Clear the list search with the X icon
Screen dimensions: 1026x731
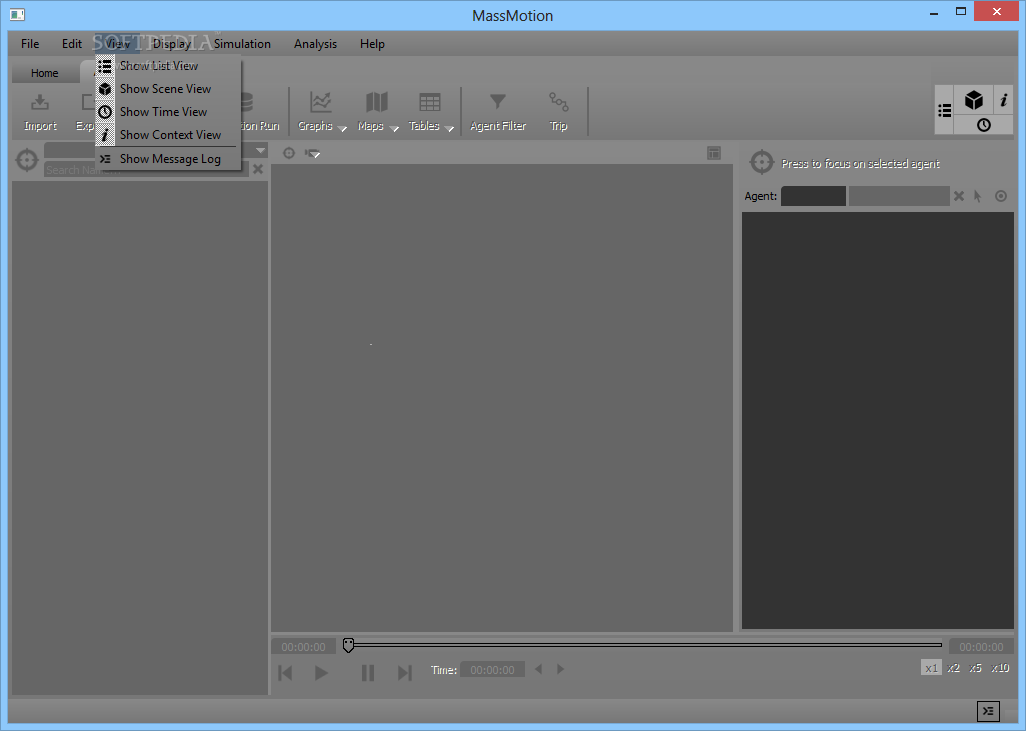[258, 169]
